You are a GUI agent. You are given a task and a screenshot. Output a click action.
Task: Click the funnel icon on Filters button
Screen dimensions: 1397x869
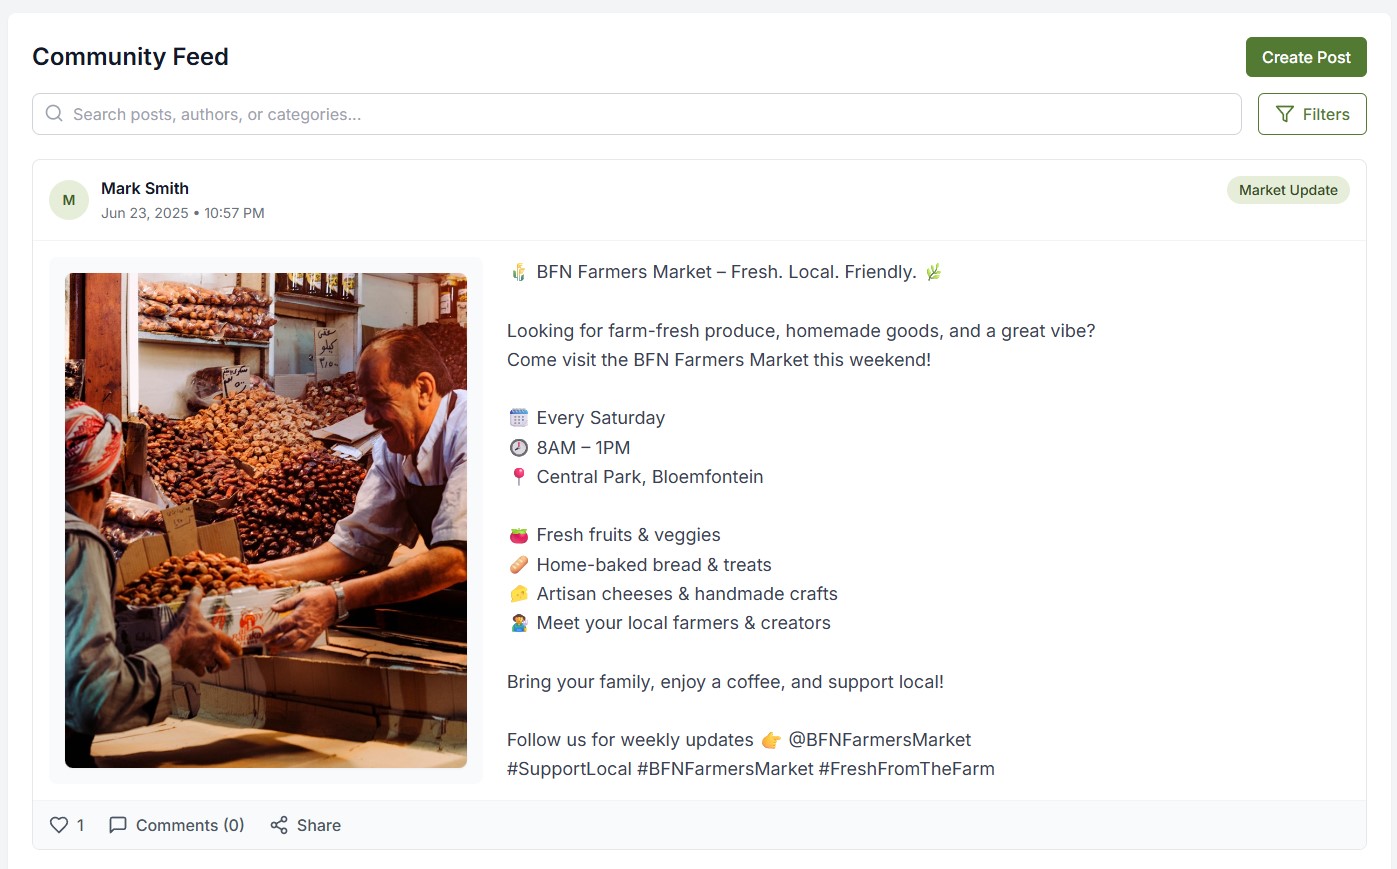1285,114
